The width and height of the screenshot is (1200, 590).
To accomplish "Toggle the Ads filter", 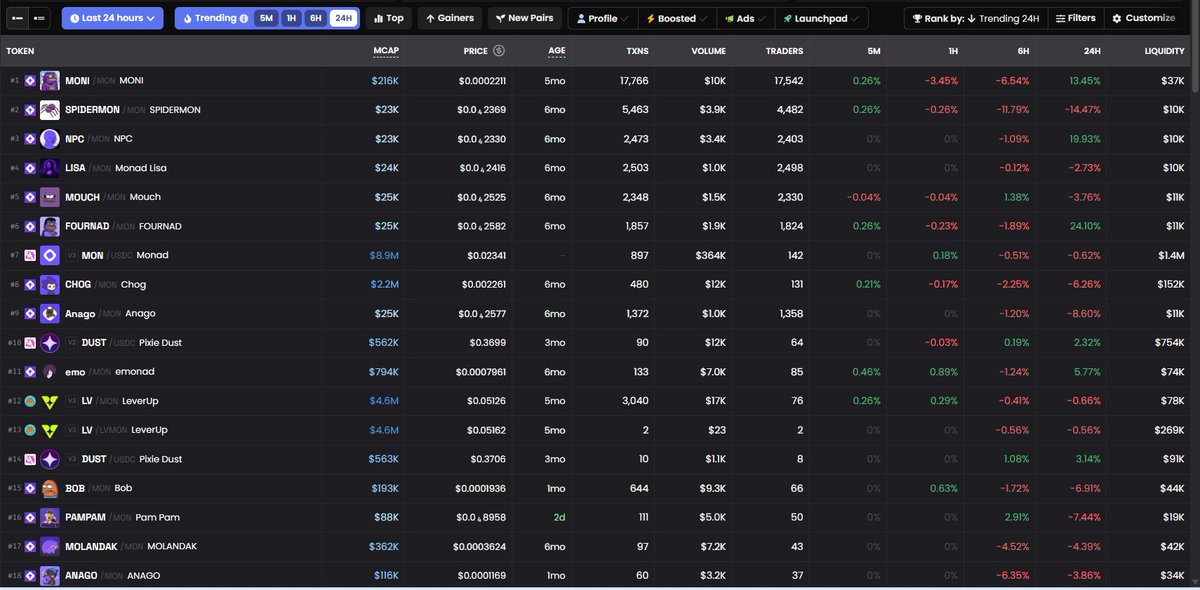I will tap(745, 18).
